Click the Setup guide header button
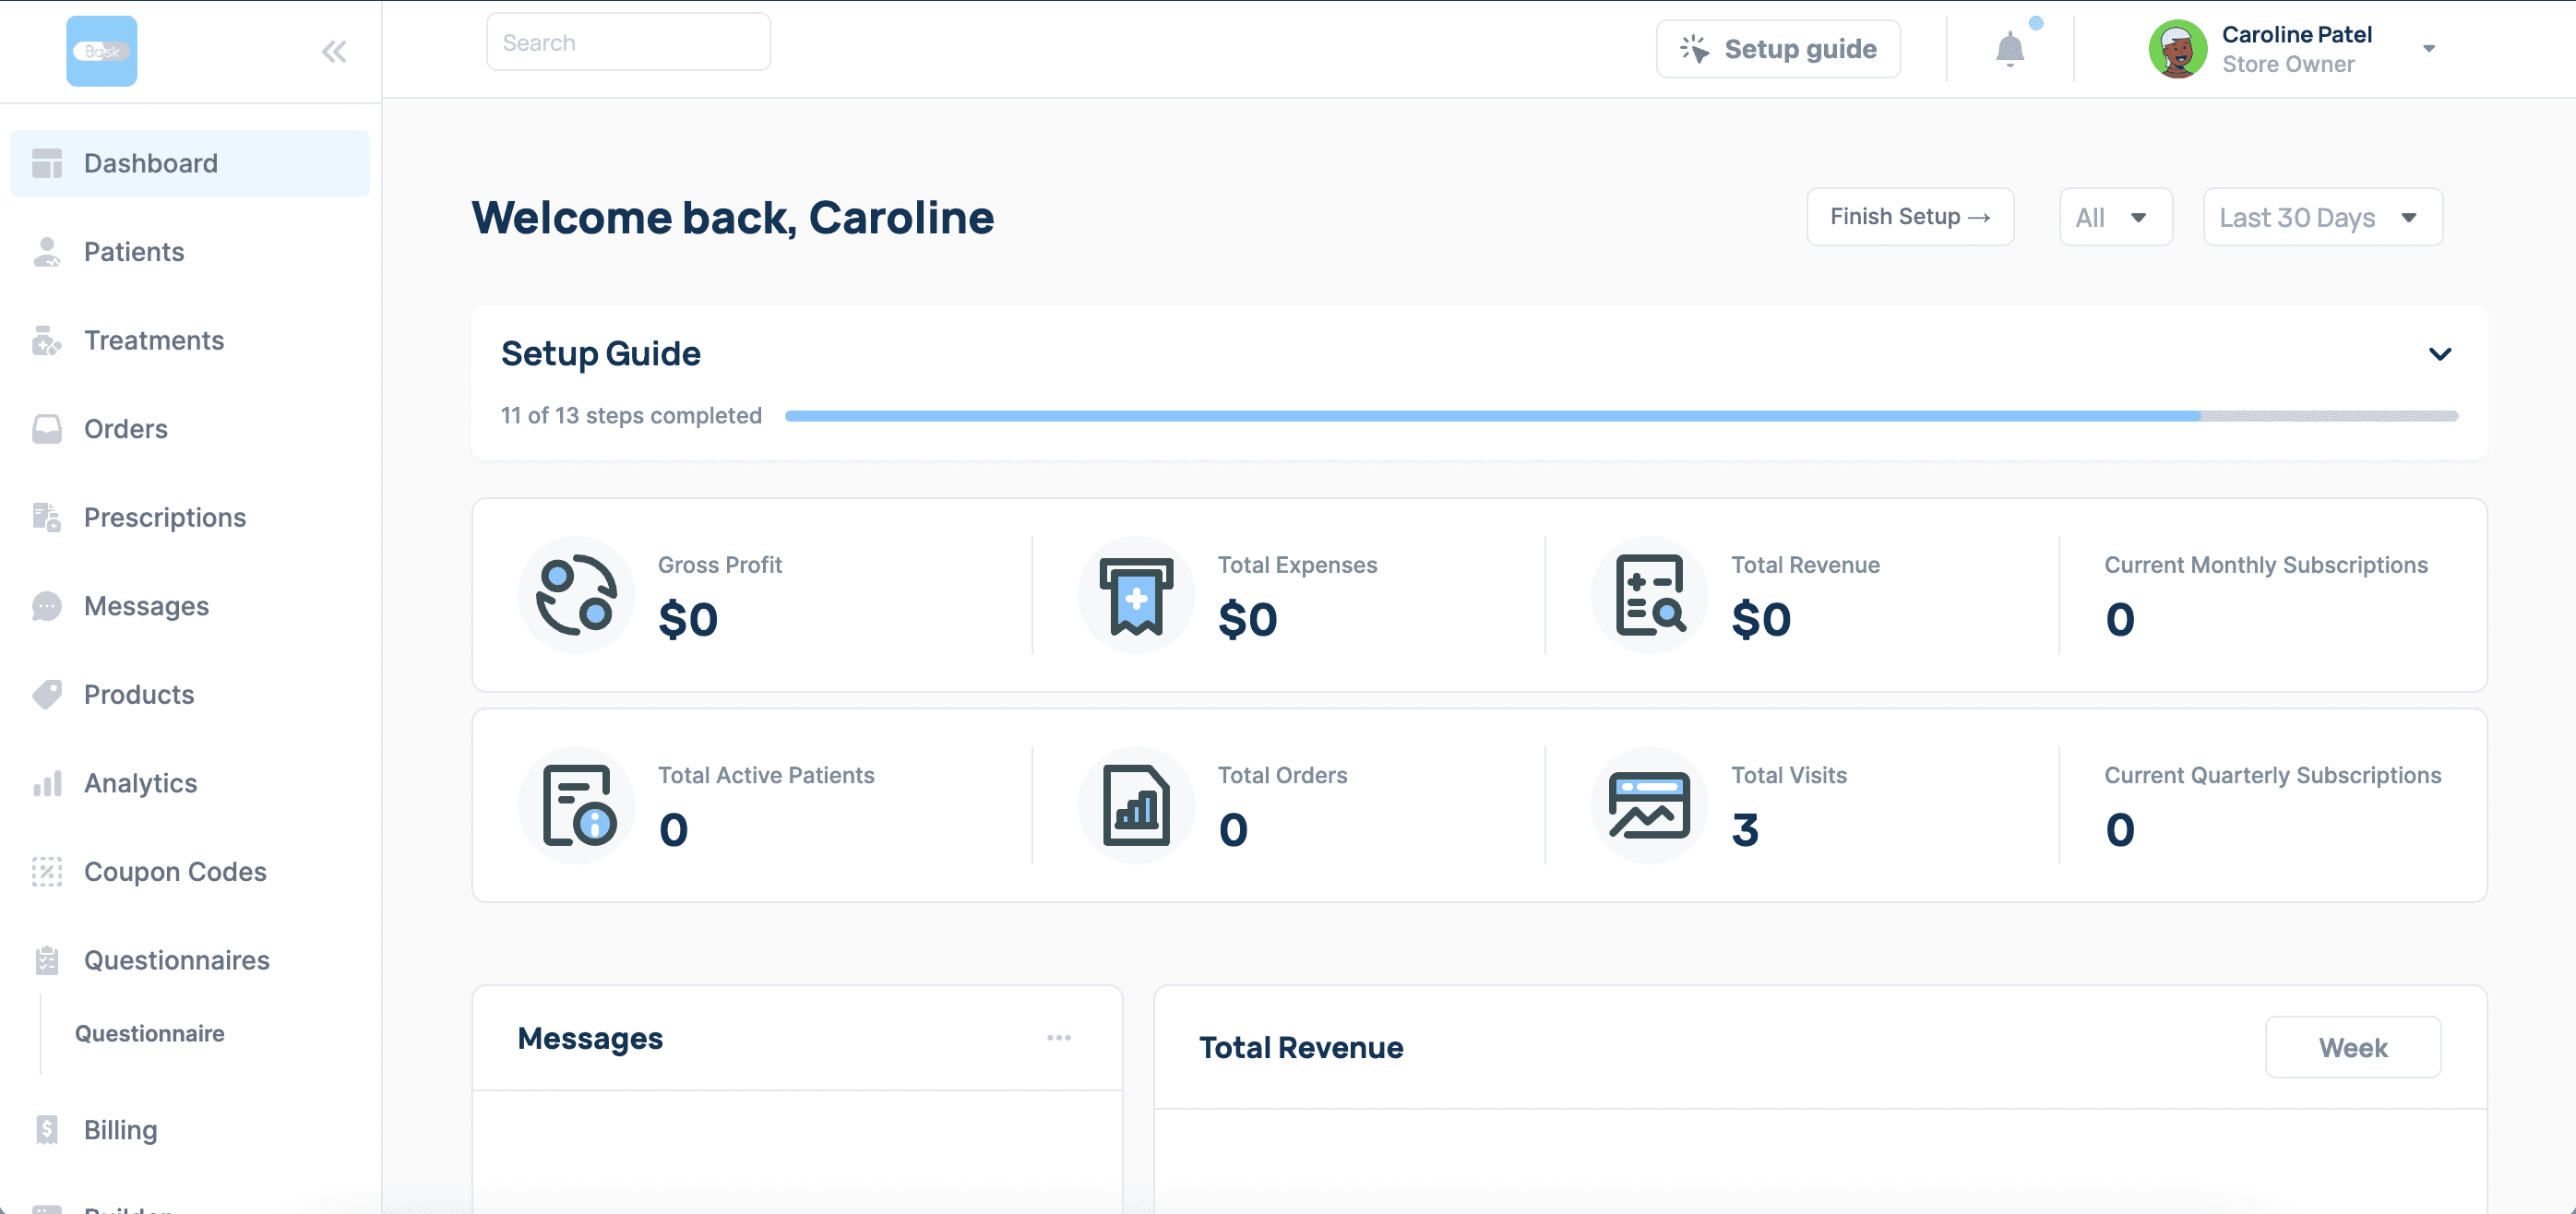Image resolution: width=2576 pixels, height=1214 pixels. (x=1778, y=49)
